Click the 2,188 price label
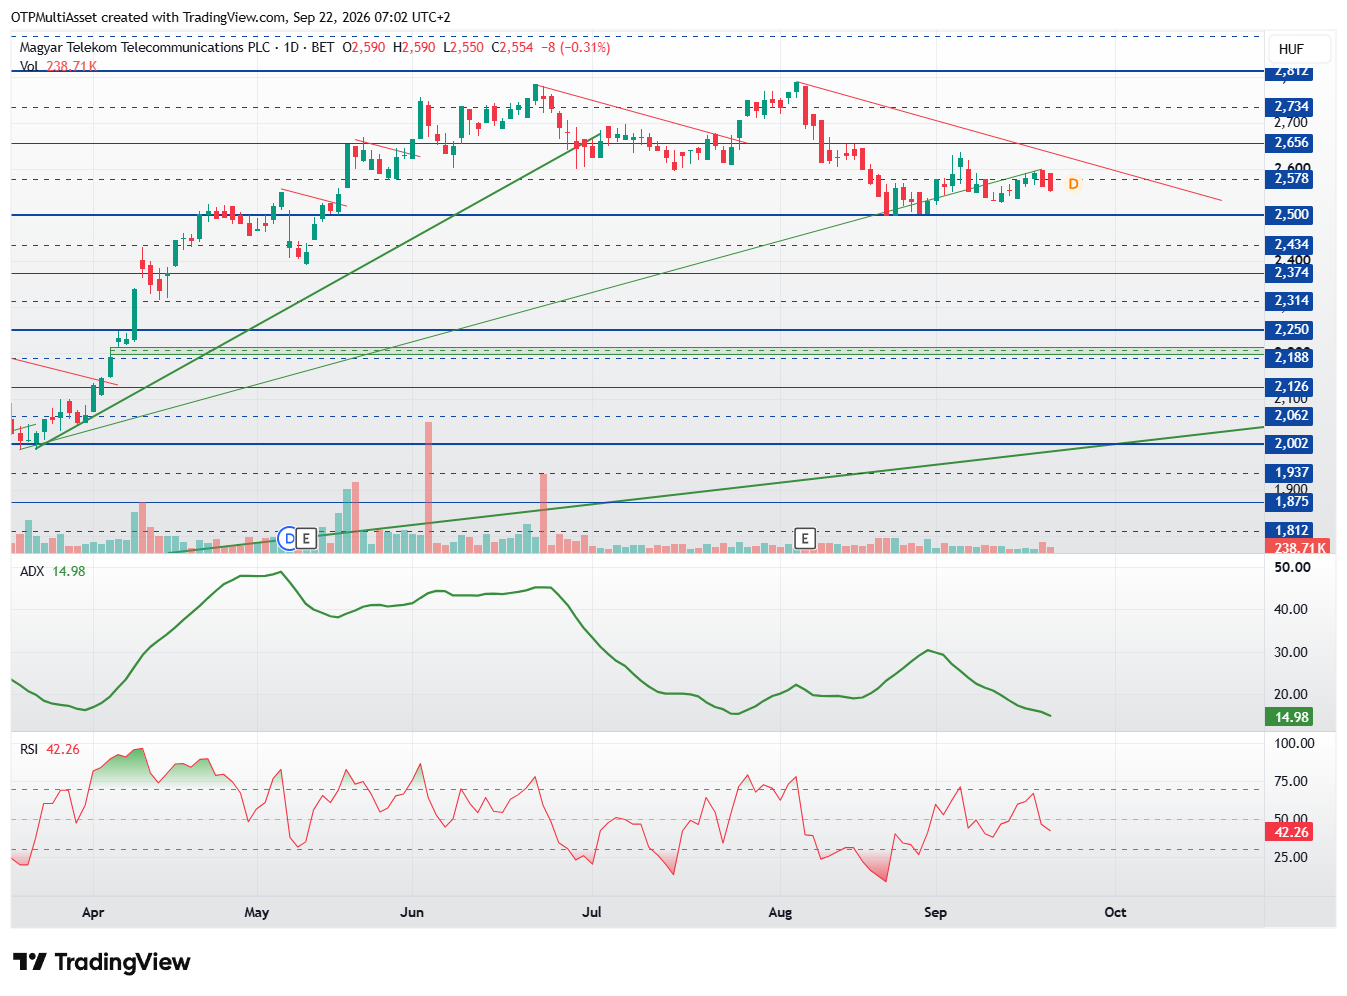 [x=1291, y=358]
